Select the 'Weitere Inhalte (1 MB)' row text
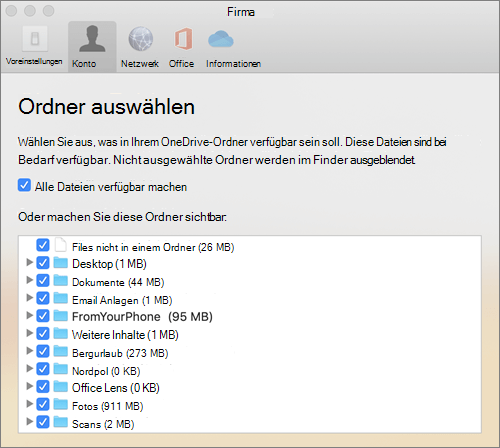 125,335
